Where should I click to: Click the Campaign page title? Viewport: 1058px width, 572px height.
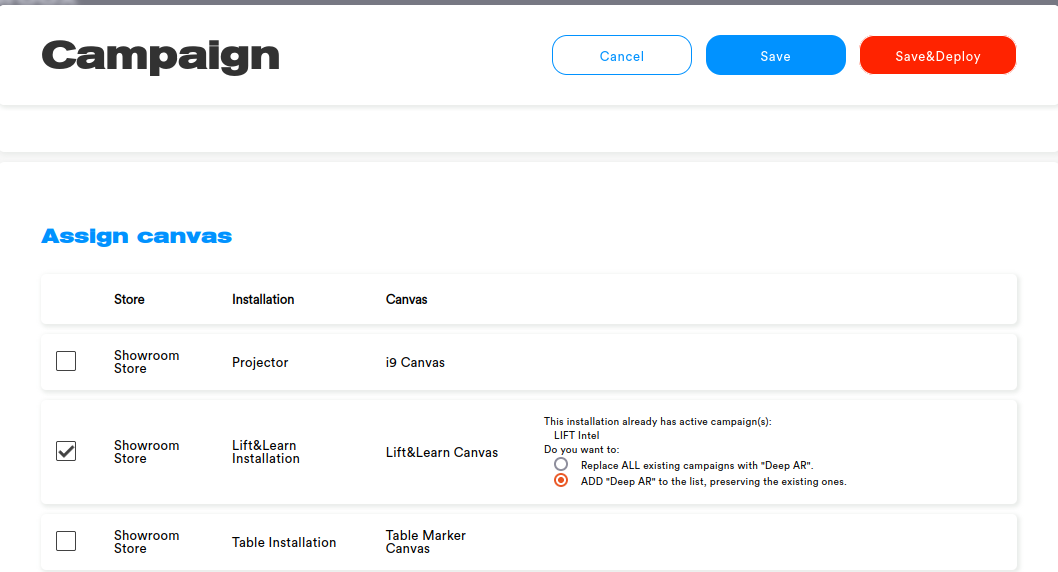pos(161,57)
